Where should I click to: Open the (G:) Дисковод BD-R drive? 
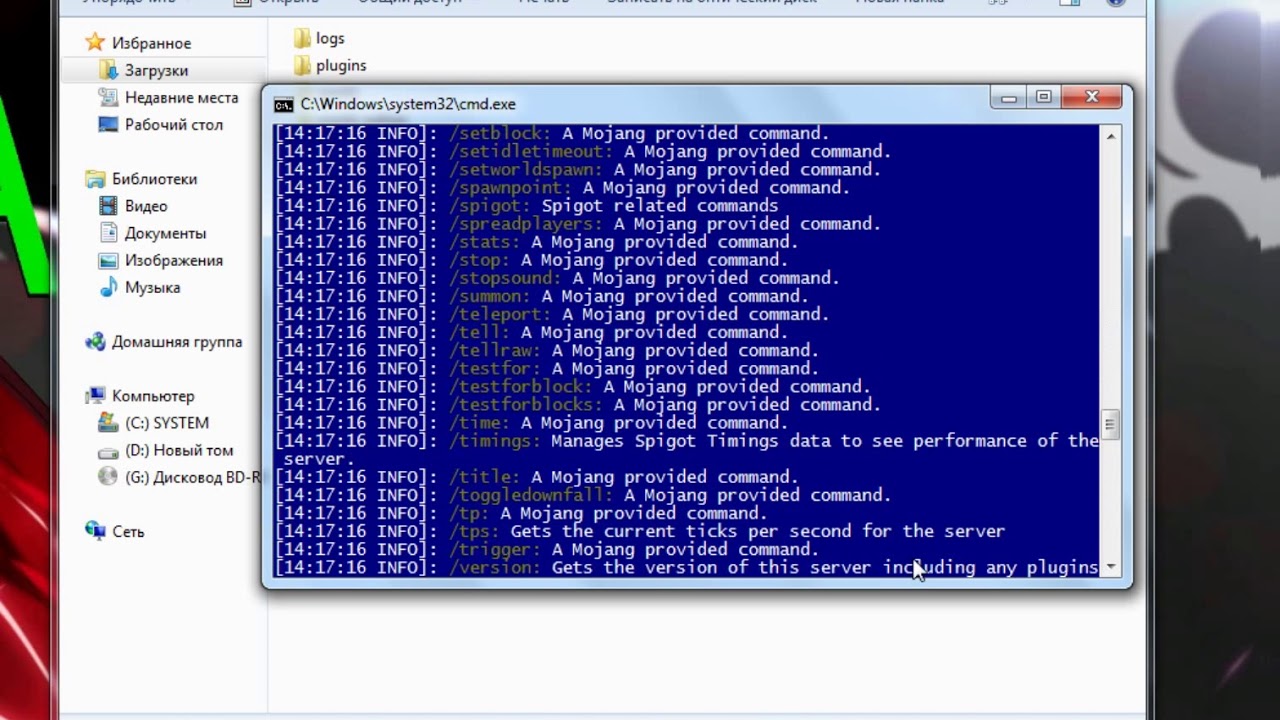click(x=192, y=476)
